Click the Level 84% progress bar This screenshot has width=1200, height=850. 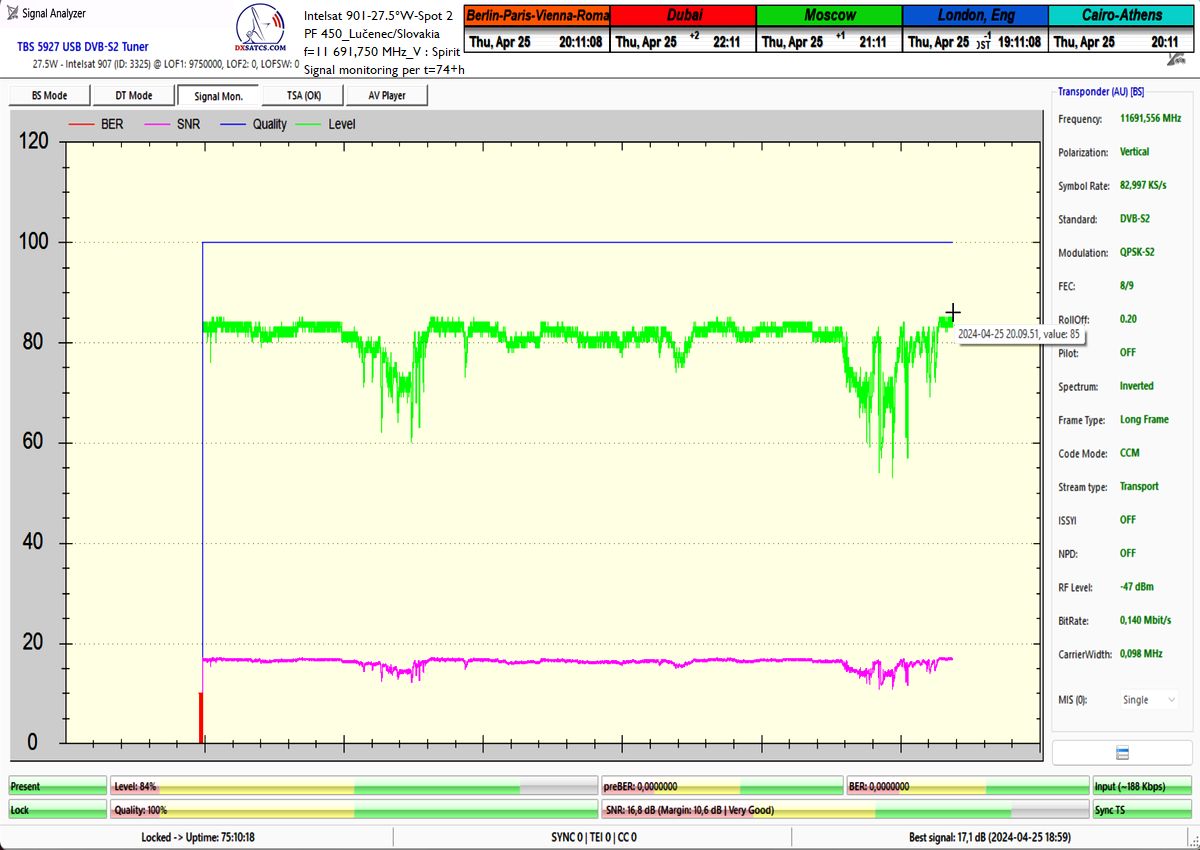point(354,787)
